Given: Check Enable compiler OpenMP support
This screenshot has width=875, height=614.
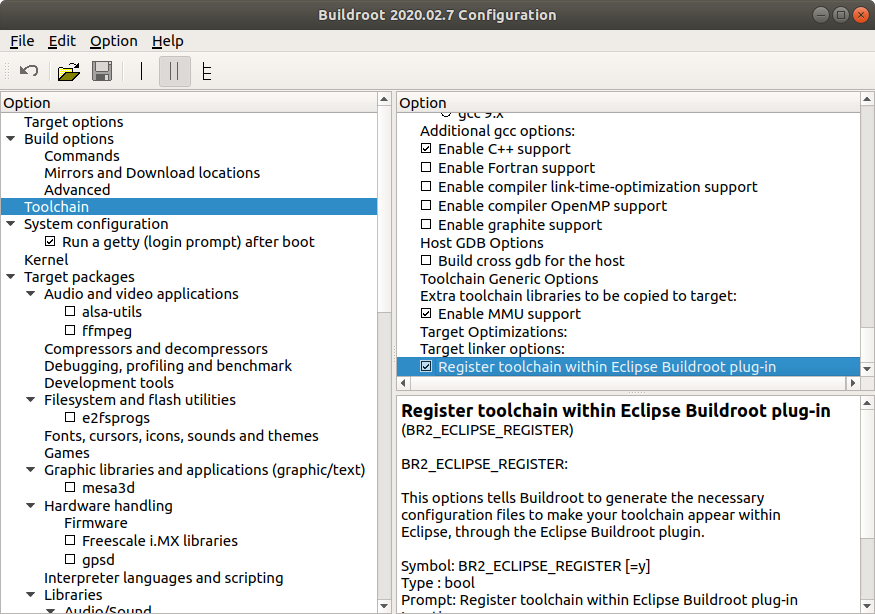Looking at the screenshot, I should tap(426, 205).
